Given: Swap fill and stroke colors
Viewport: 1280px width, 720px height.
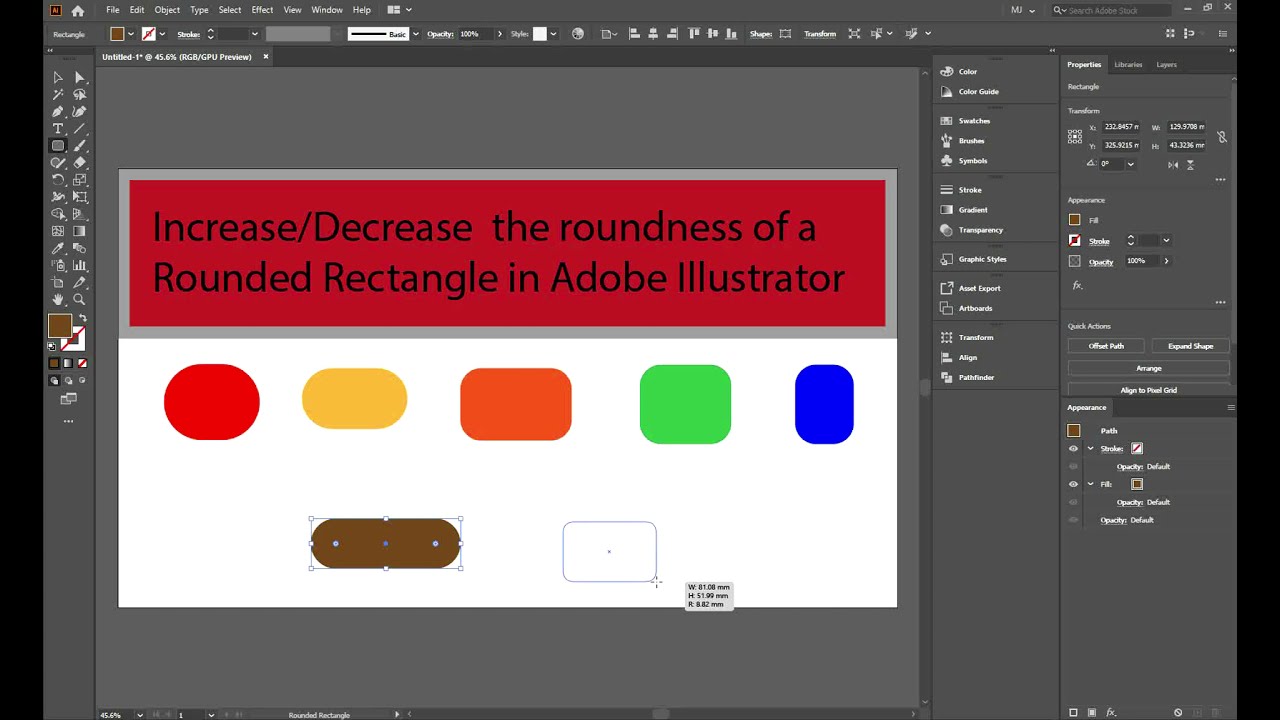Looking at the screenshot, I should pyautogui.click(x=82, y=319).
